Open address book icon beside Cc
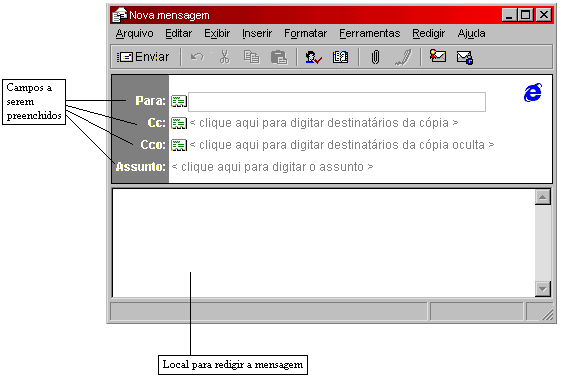 [x=179, y=123]
